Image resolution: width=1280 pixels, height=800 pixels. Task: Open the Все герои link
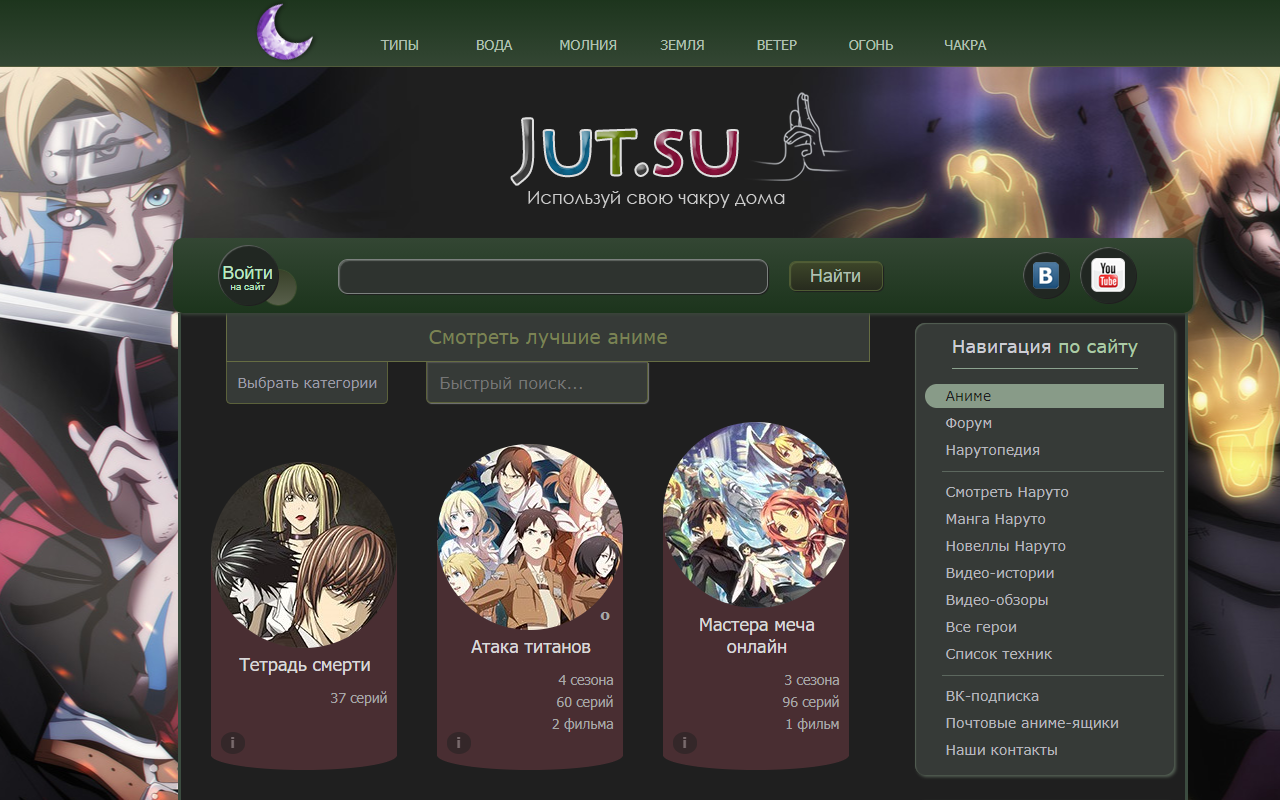[981, 627]
